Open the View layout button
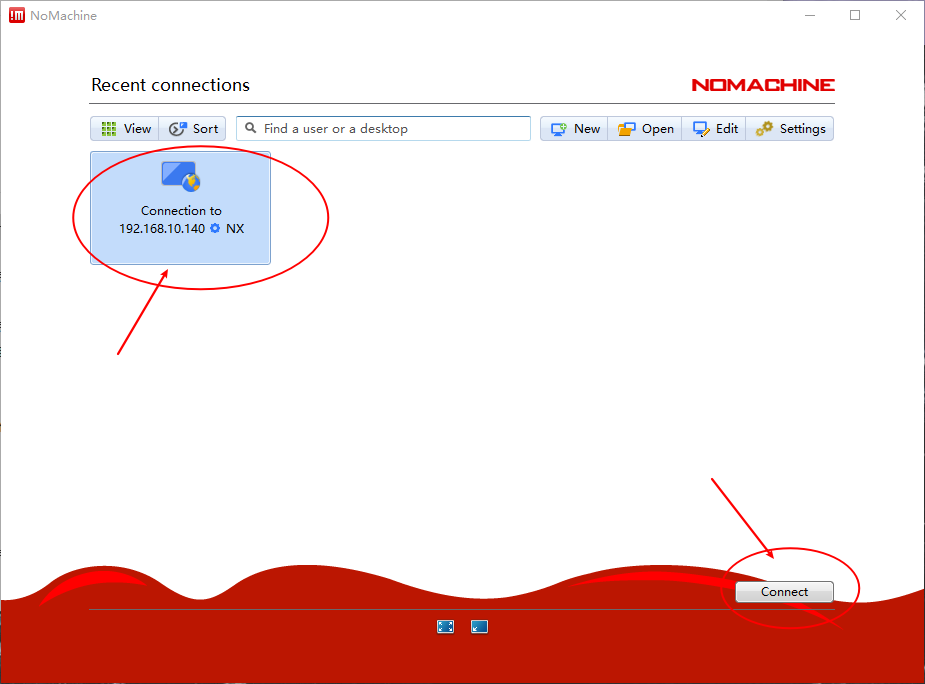This screenshot has height=684, width=925. (124, 129)
